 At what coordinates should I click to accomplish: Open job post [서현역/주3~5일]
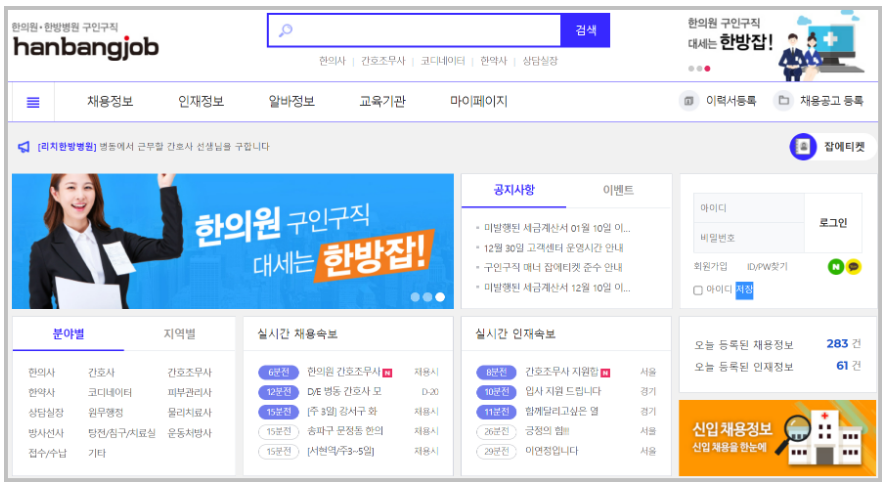pyautogui.click(x=341, y=451)
